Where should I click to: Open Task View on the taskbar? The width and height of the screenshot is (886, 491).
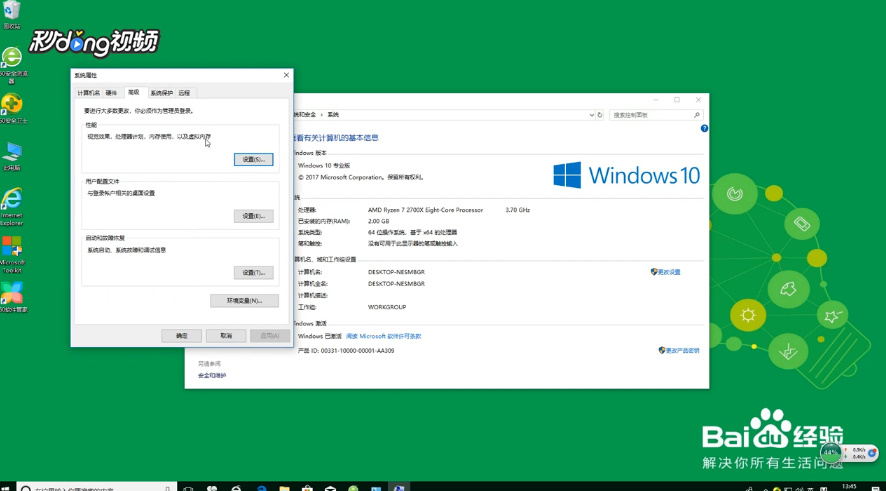point(189,488)
